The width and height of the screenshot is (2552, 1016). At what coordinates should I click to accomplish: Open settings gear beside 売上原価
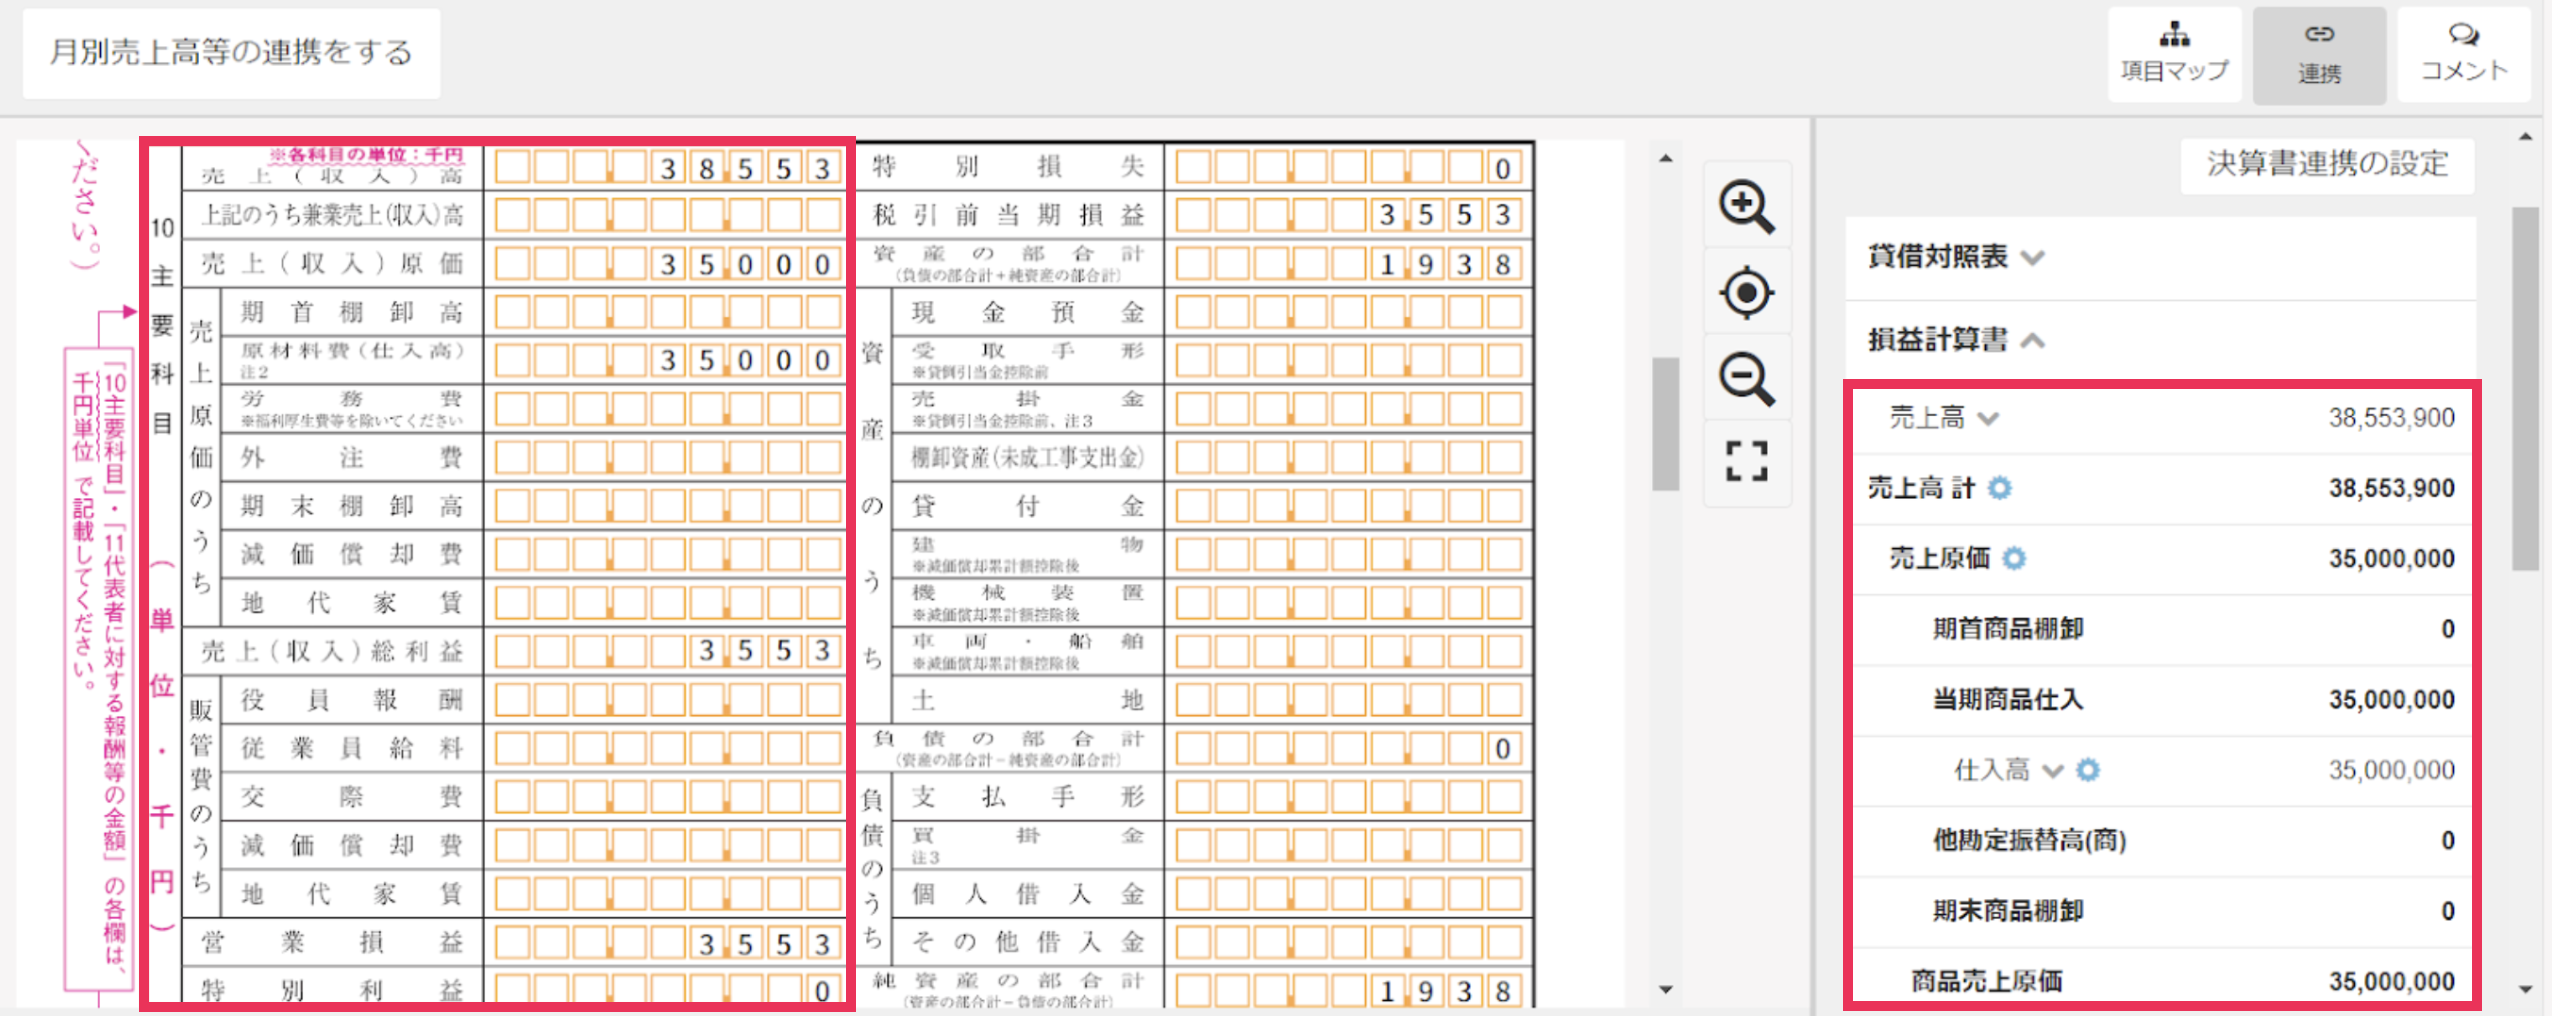tap(2014, 558)
